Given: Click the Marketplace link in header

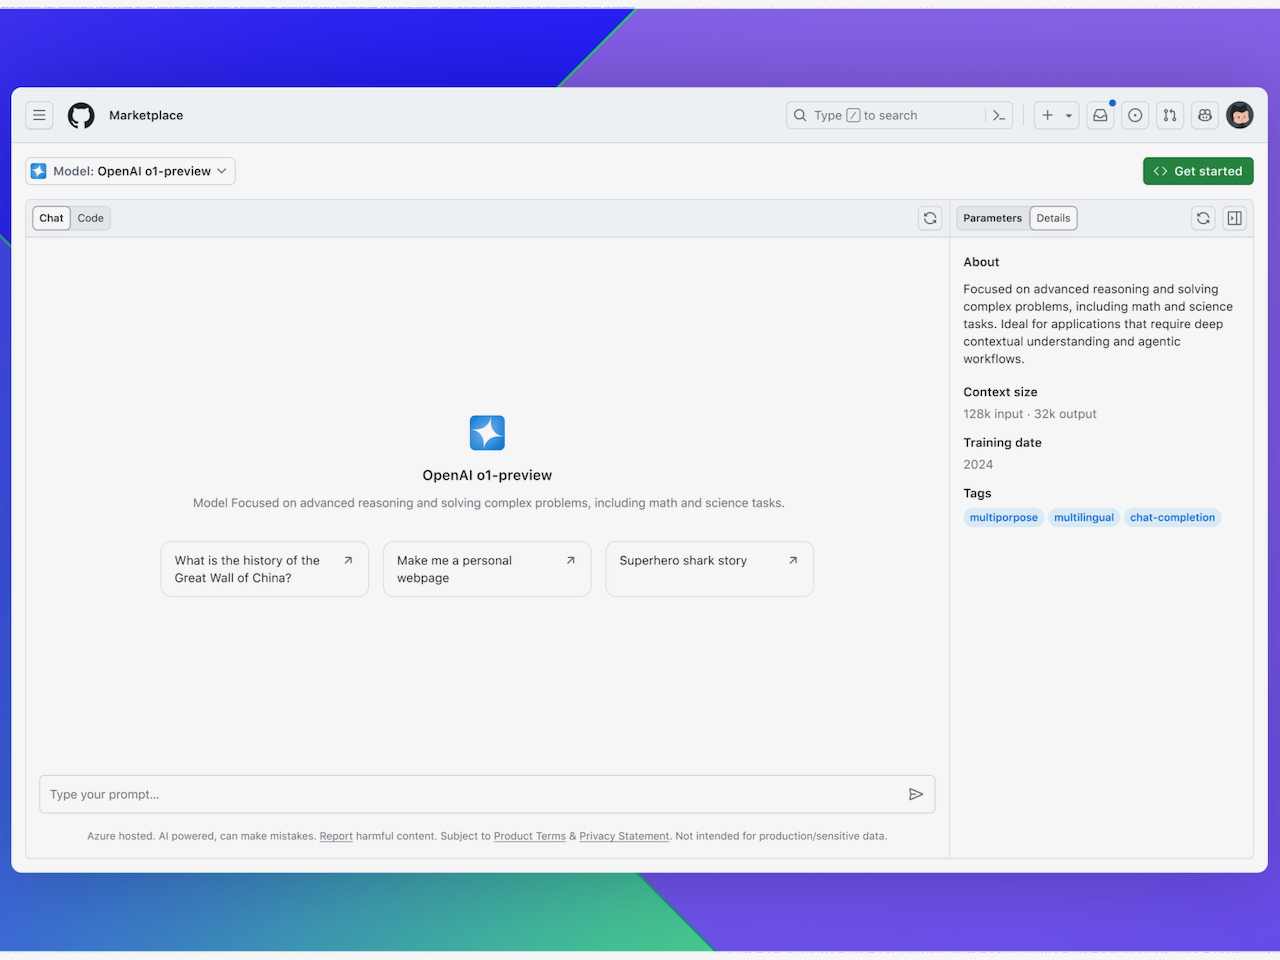Looking at the screenshot, I should coord(146,115).
